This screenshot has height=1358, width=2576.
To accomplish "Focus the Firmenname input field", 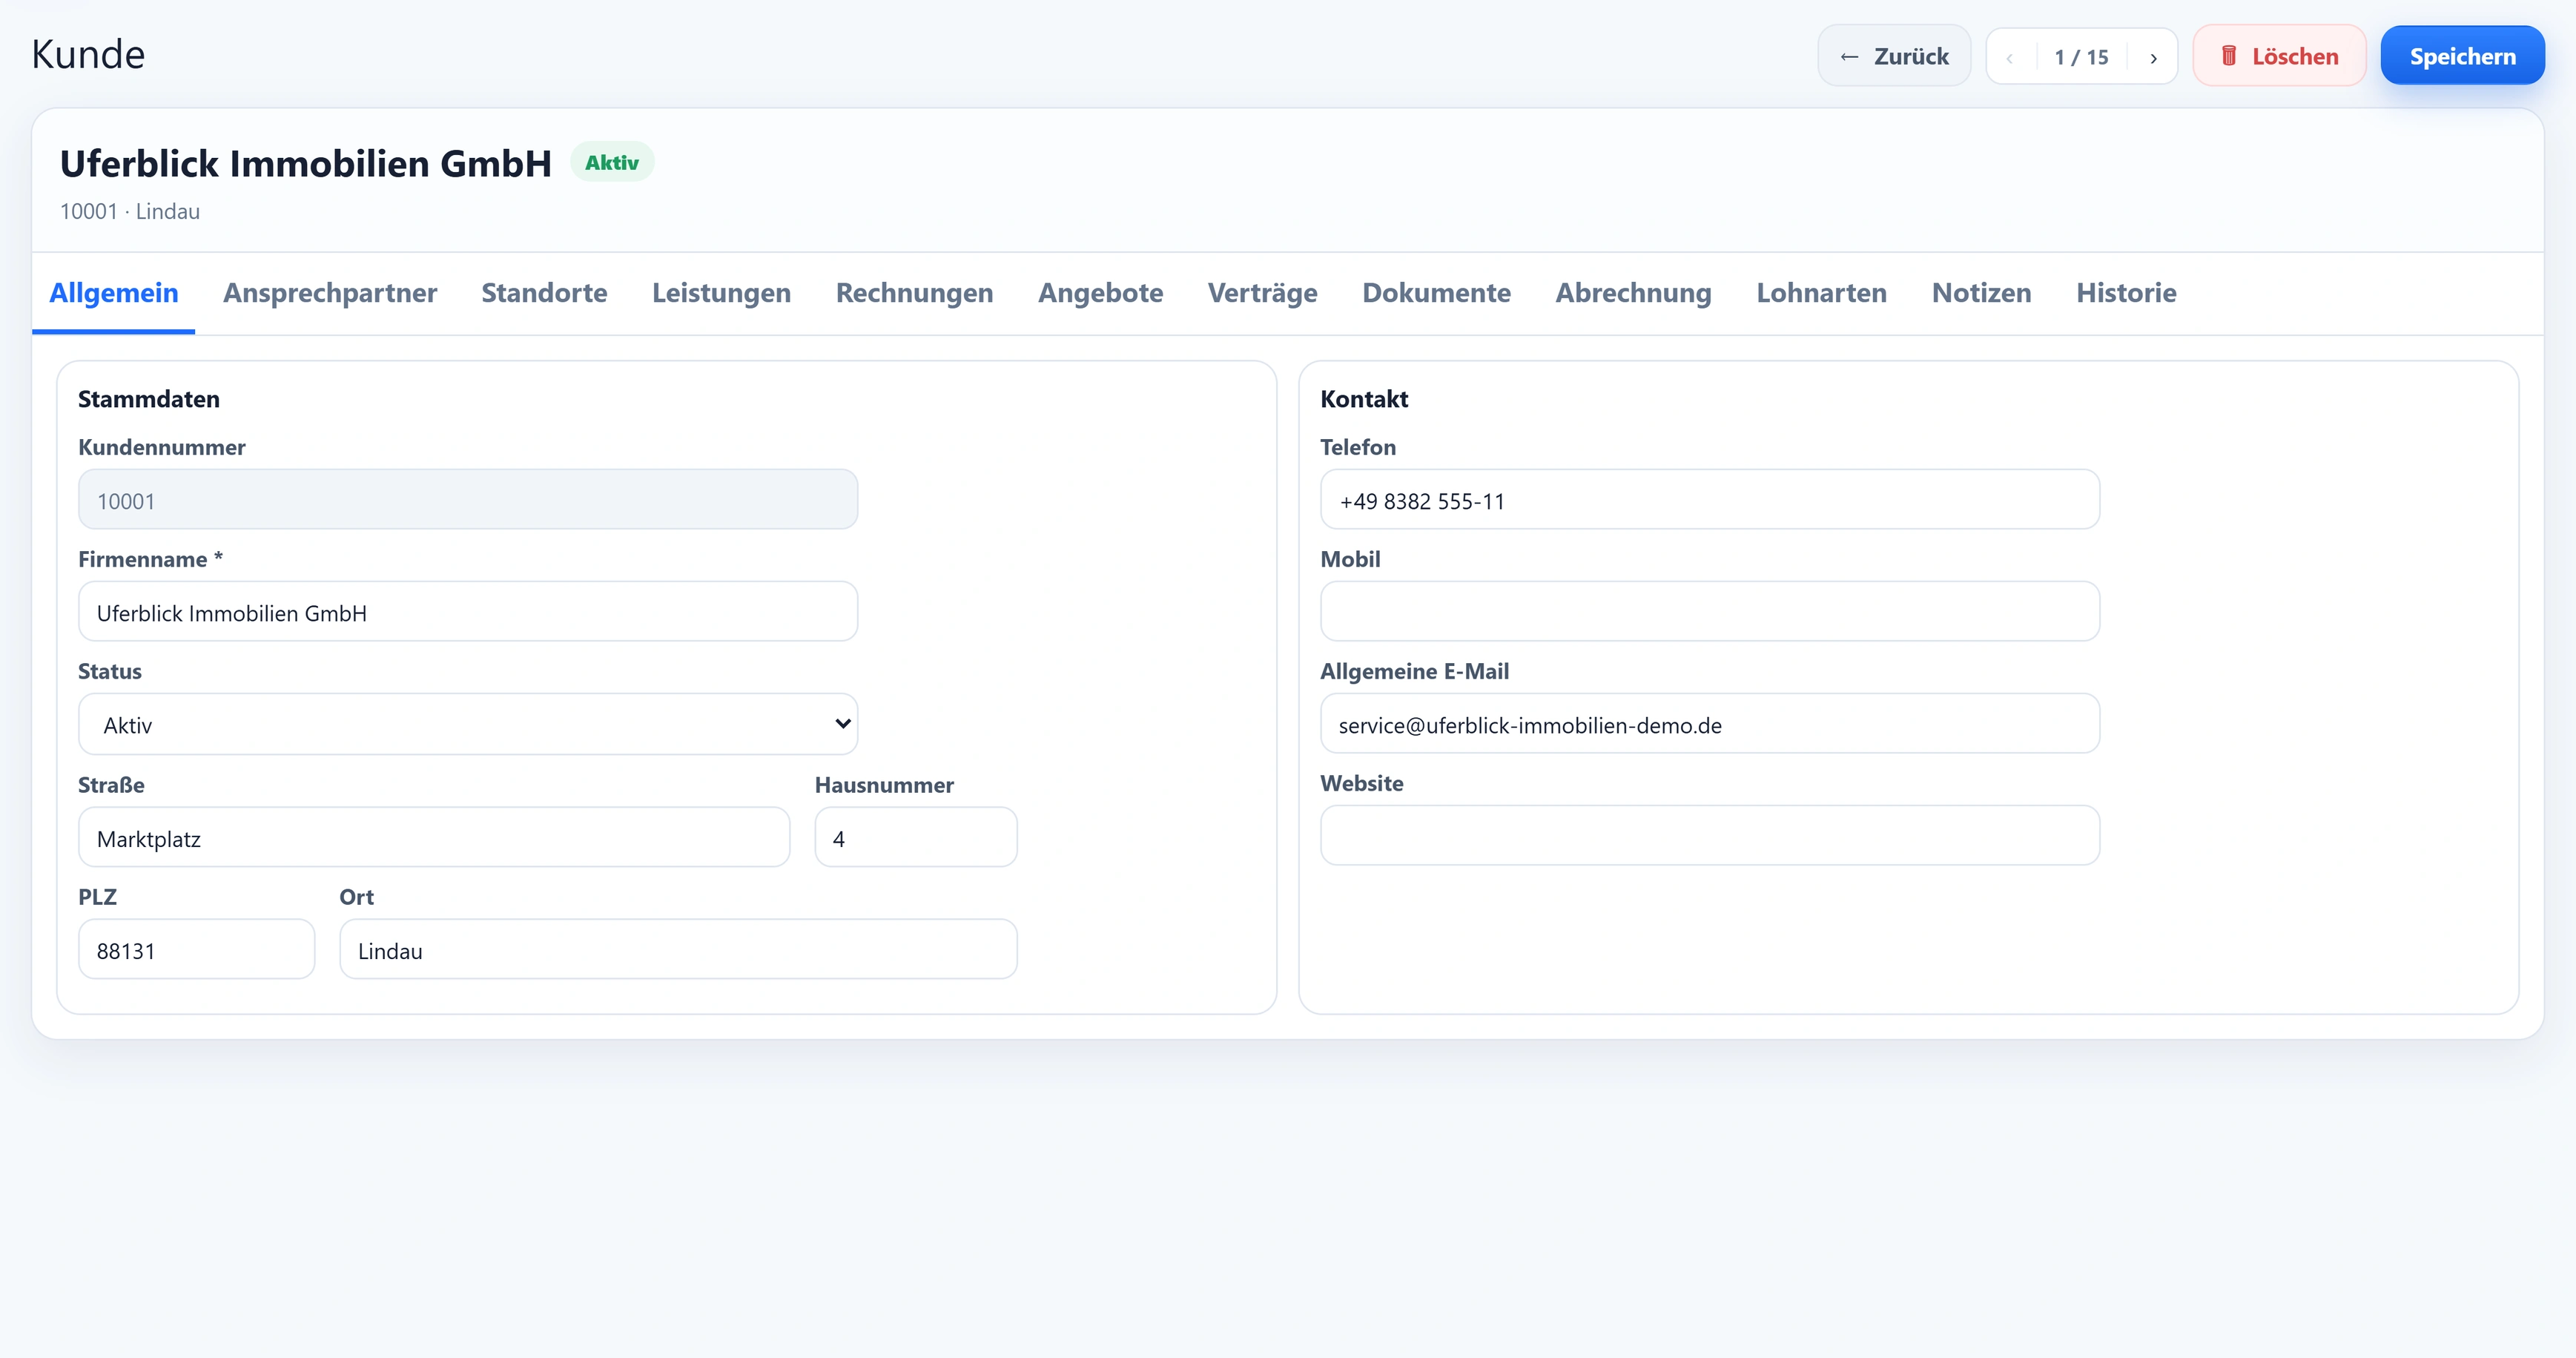I will 468,612.
